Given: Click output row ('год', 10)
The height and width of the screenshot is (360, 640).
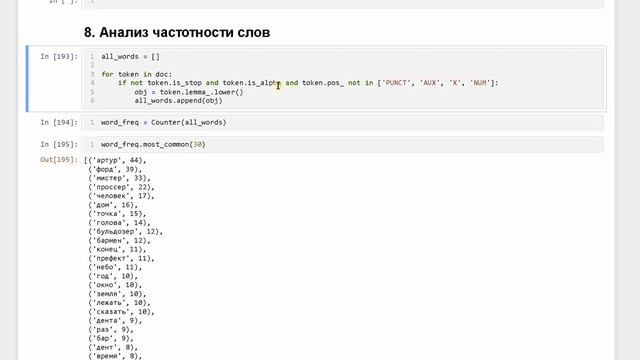Looking at the screenshot, I should [113, 276].
